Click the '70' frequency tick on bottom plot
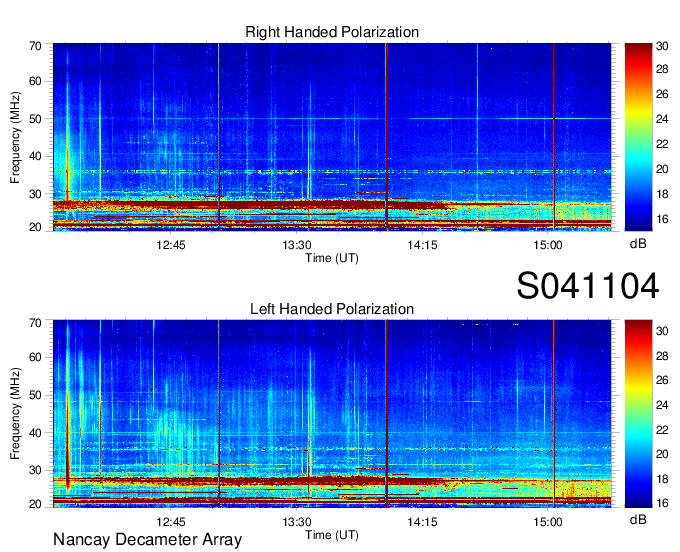The width and height of the screenshot is (680, 552). (35, 323)
